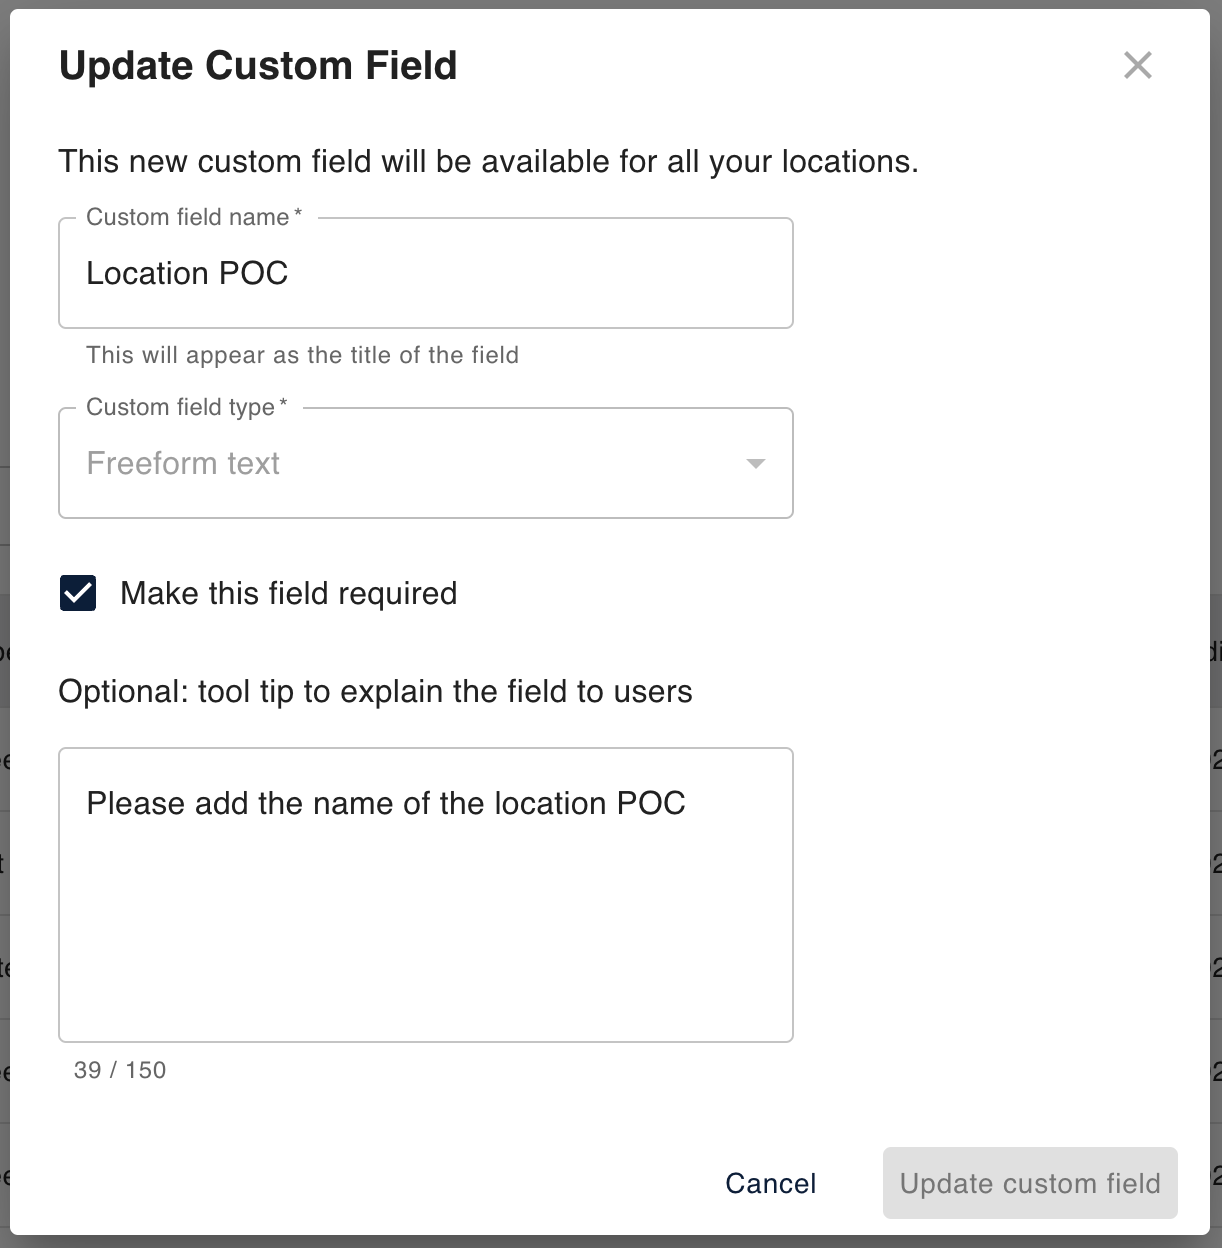
Task: Click the 39 / 150 character counter
Action: pos(118,1069)
